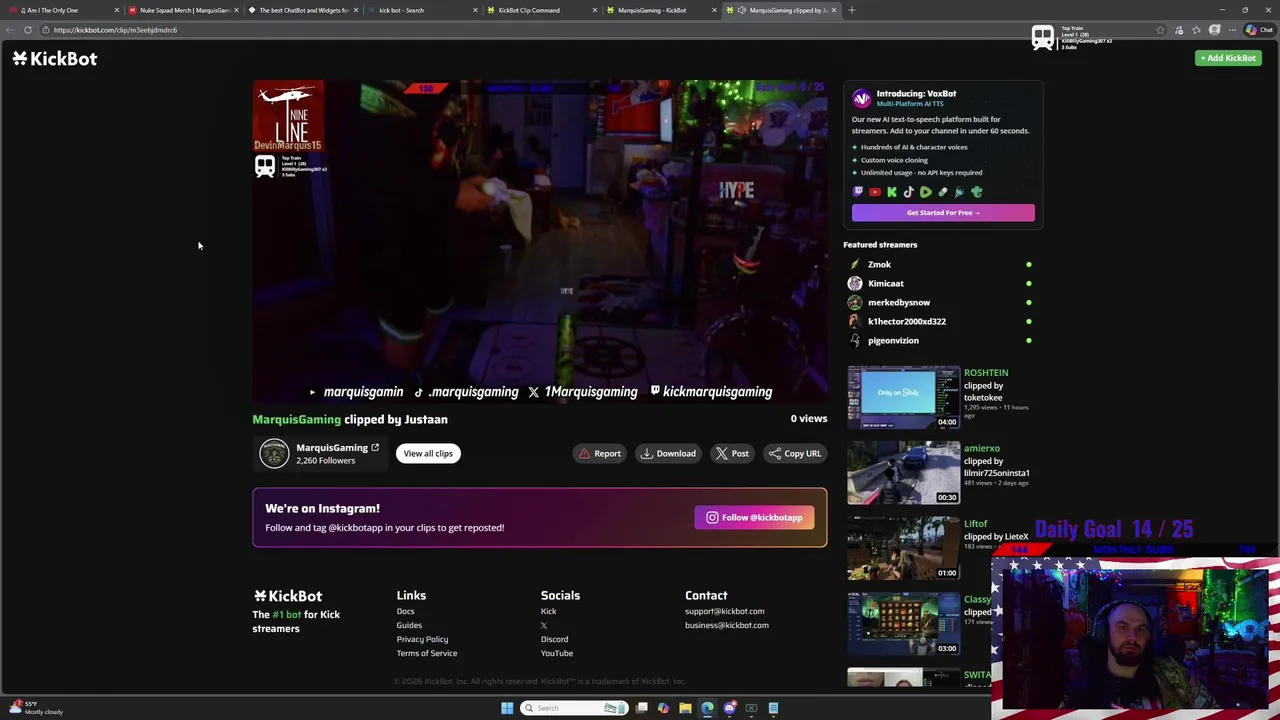The height and width of the screenshot is (720, 1280).
Task: Report this clip
Action: pyautogui.click(x=599, y=454)
